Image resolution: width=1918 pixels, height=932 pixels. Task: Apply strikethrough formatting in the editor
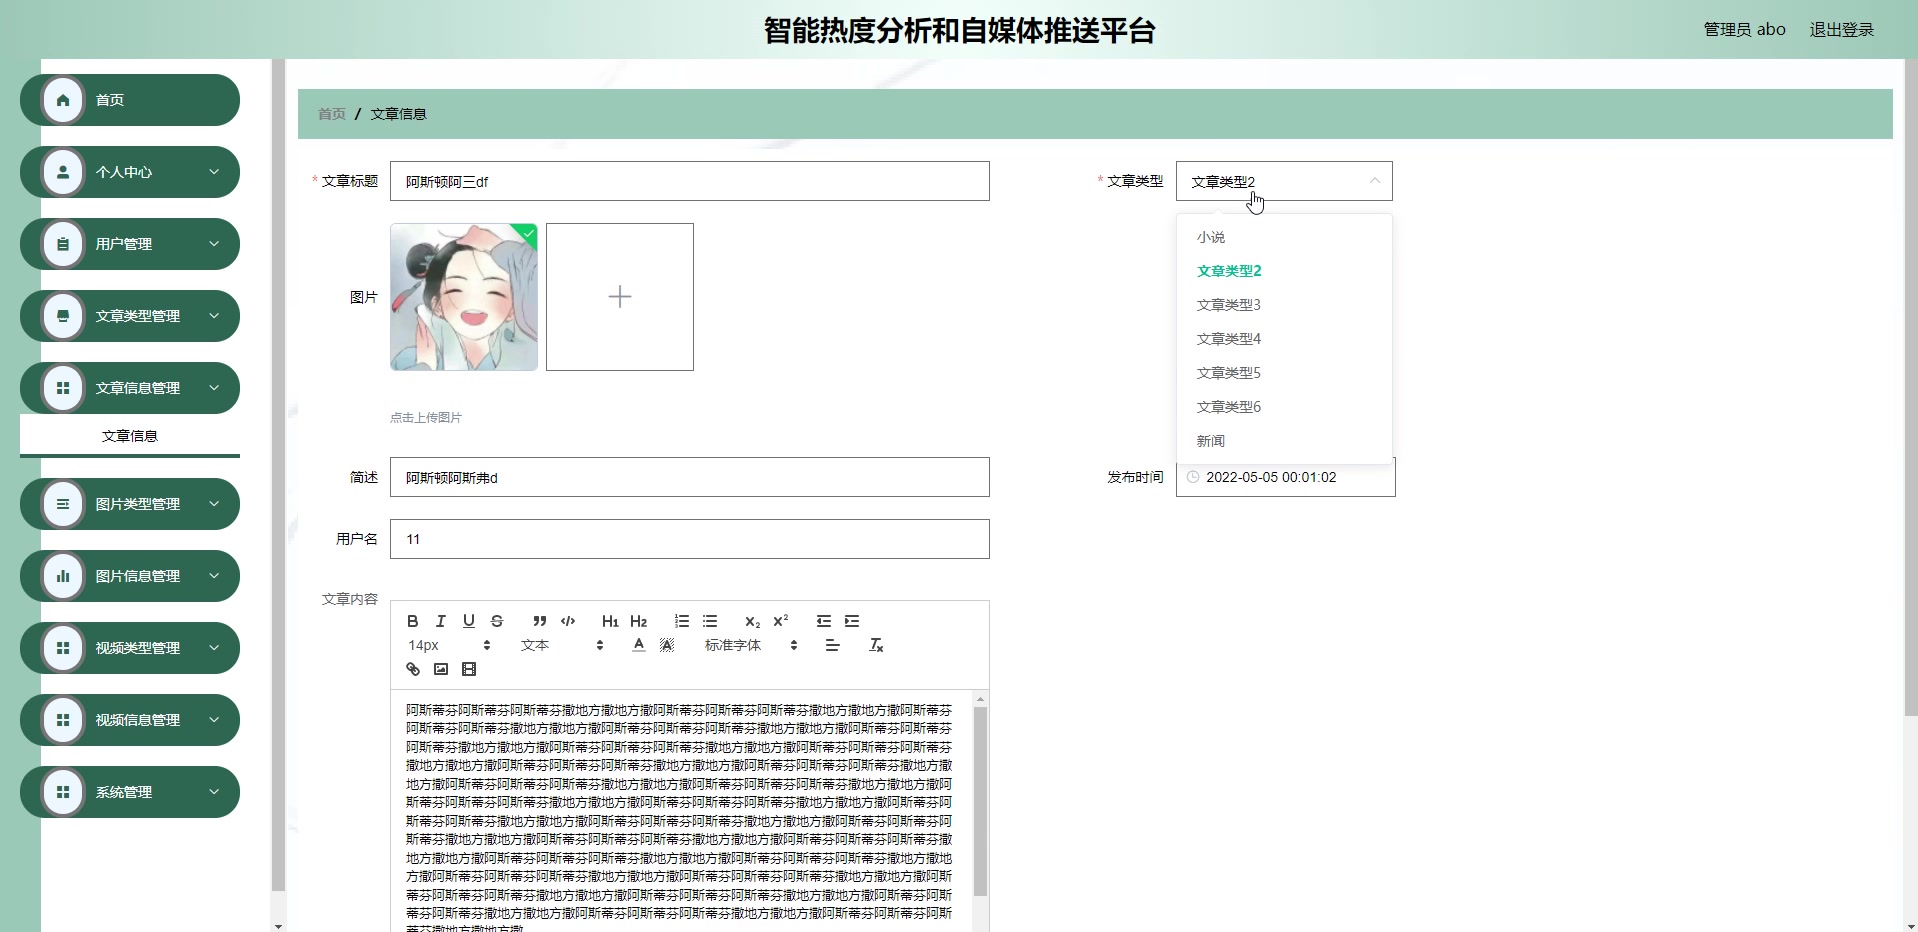point(496,621)
